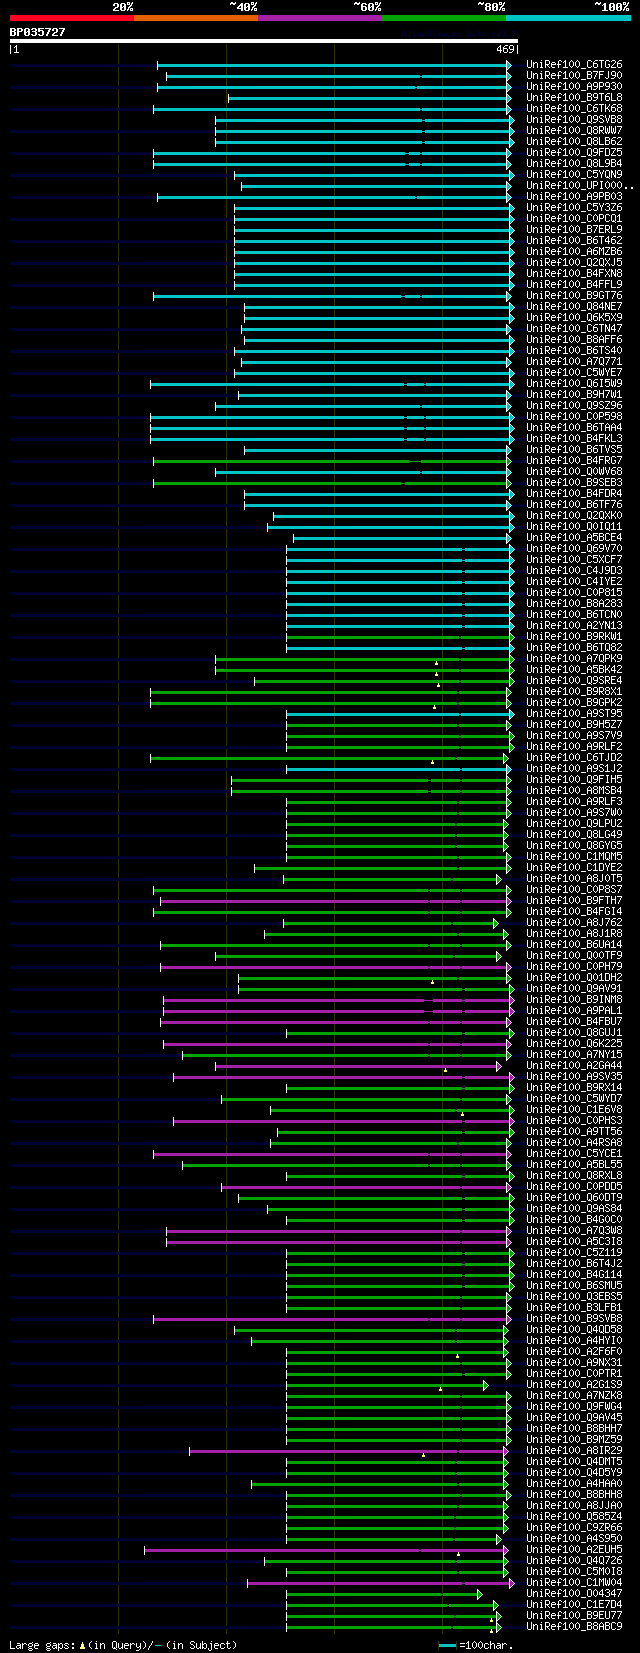Viewport: 640px width, 1653px height.
Task: Select the UniRef100_C1MW04 label
Action: click(574, 1582)
